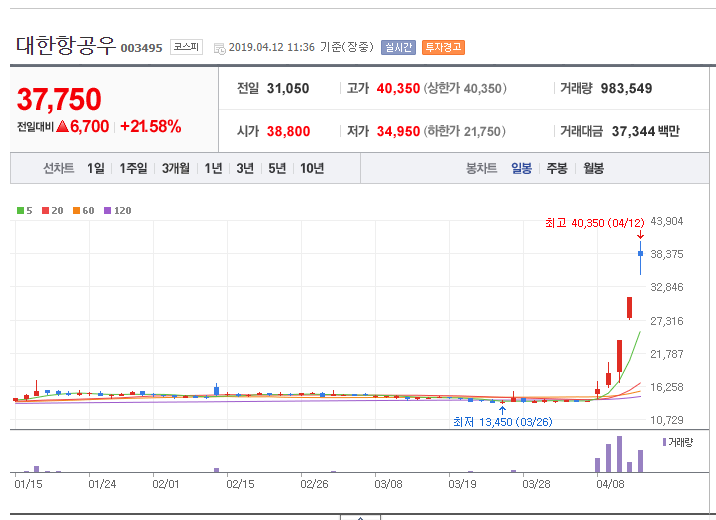Viewport: 716px width, 520px height.
Task: Switch to 주봉 weekly candle chart
Action: click(557, 168)
